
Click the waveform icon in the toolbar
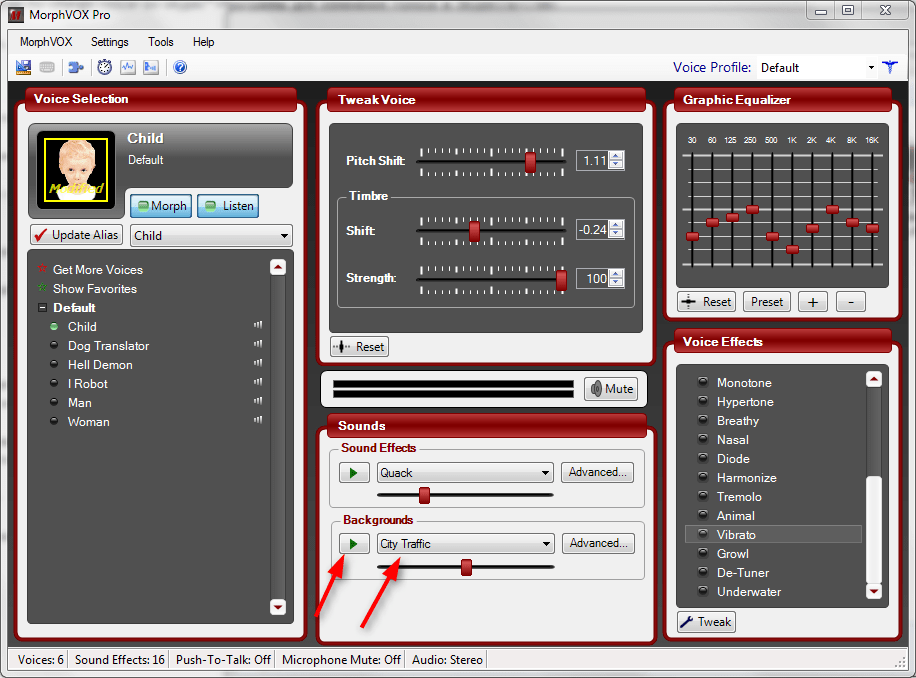tap(128, 68)
